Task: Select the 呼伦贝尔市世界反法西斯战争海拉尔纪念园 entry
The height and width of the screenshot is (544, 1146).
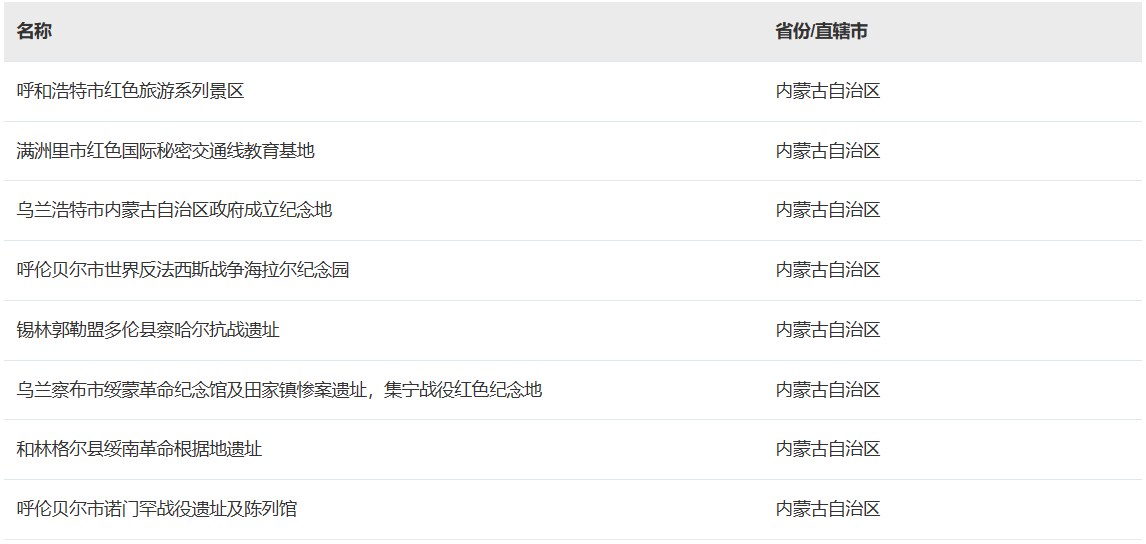Action: 183,270
